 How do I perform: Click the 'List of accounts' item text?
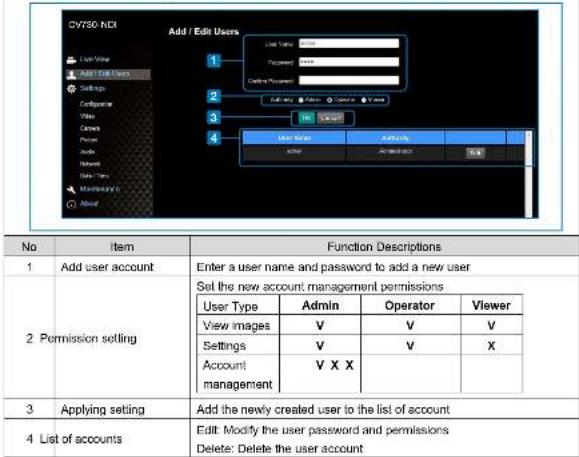[x=81, y=439]
